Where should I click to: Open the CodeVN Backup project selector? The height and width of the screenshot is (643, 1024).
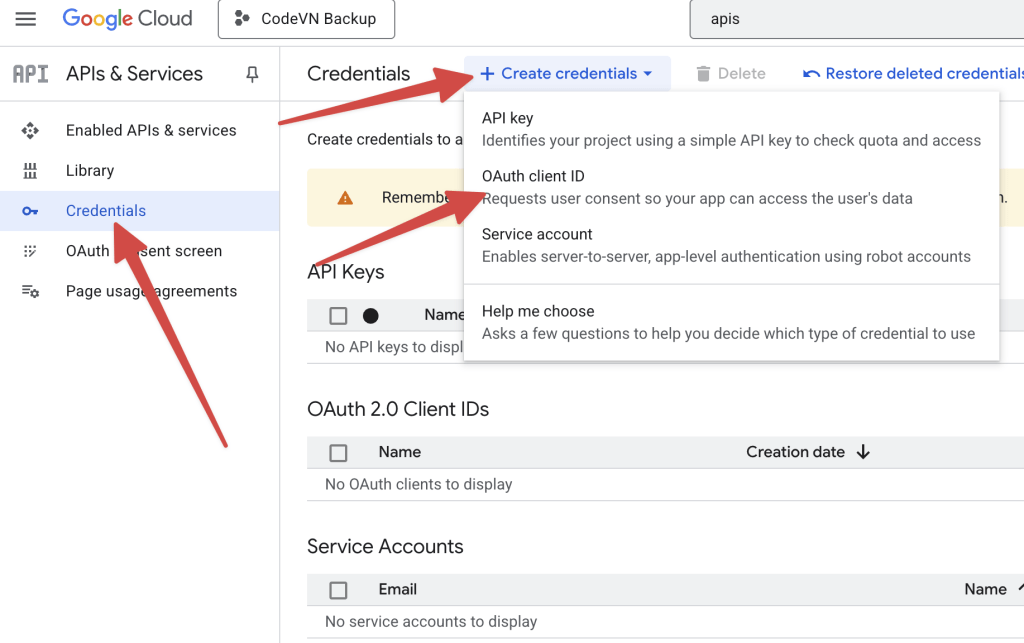click(306, 19)
